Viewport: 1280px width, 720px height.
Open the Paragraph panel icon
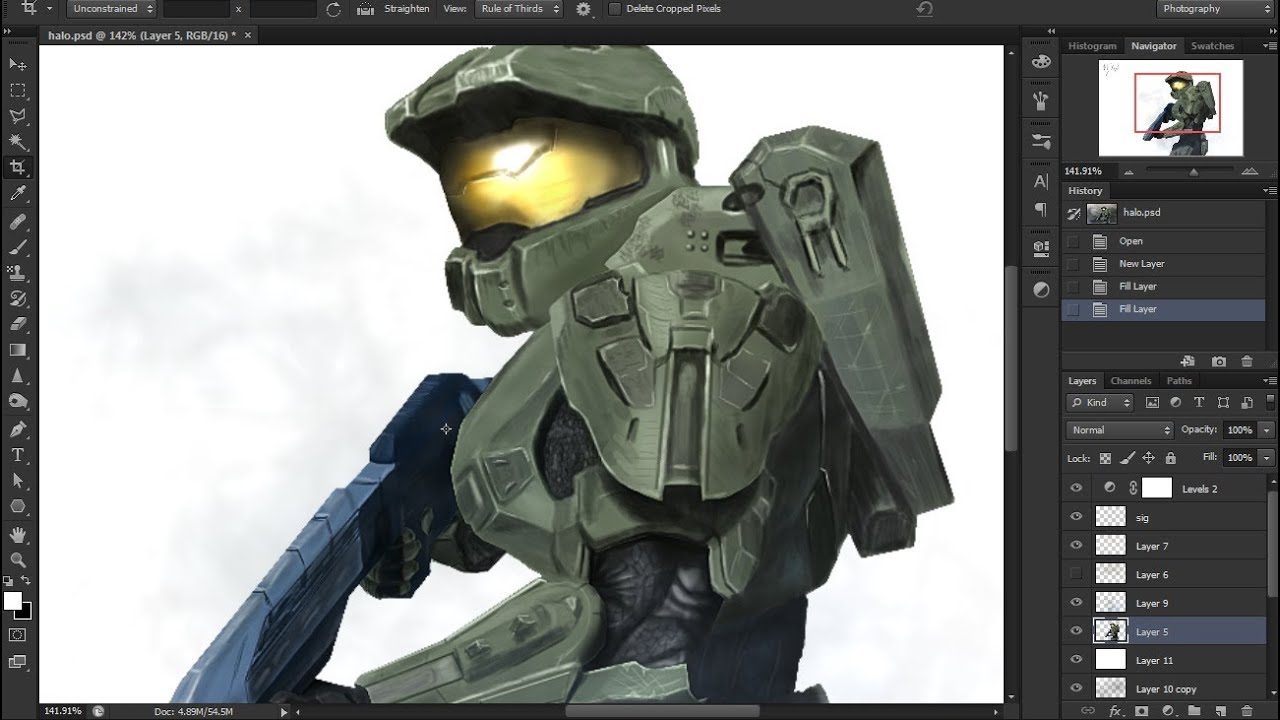tap(1041, 210)
